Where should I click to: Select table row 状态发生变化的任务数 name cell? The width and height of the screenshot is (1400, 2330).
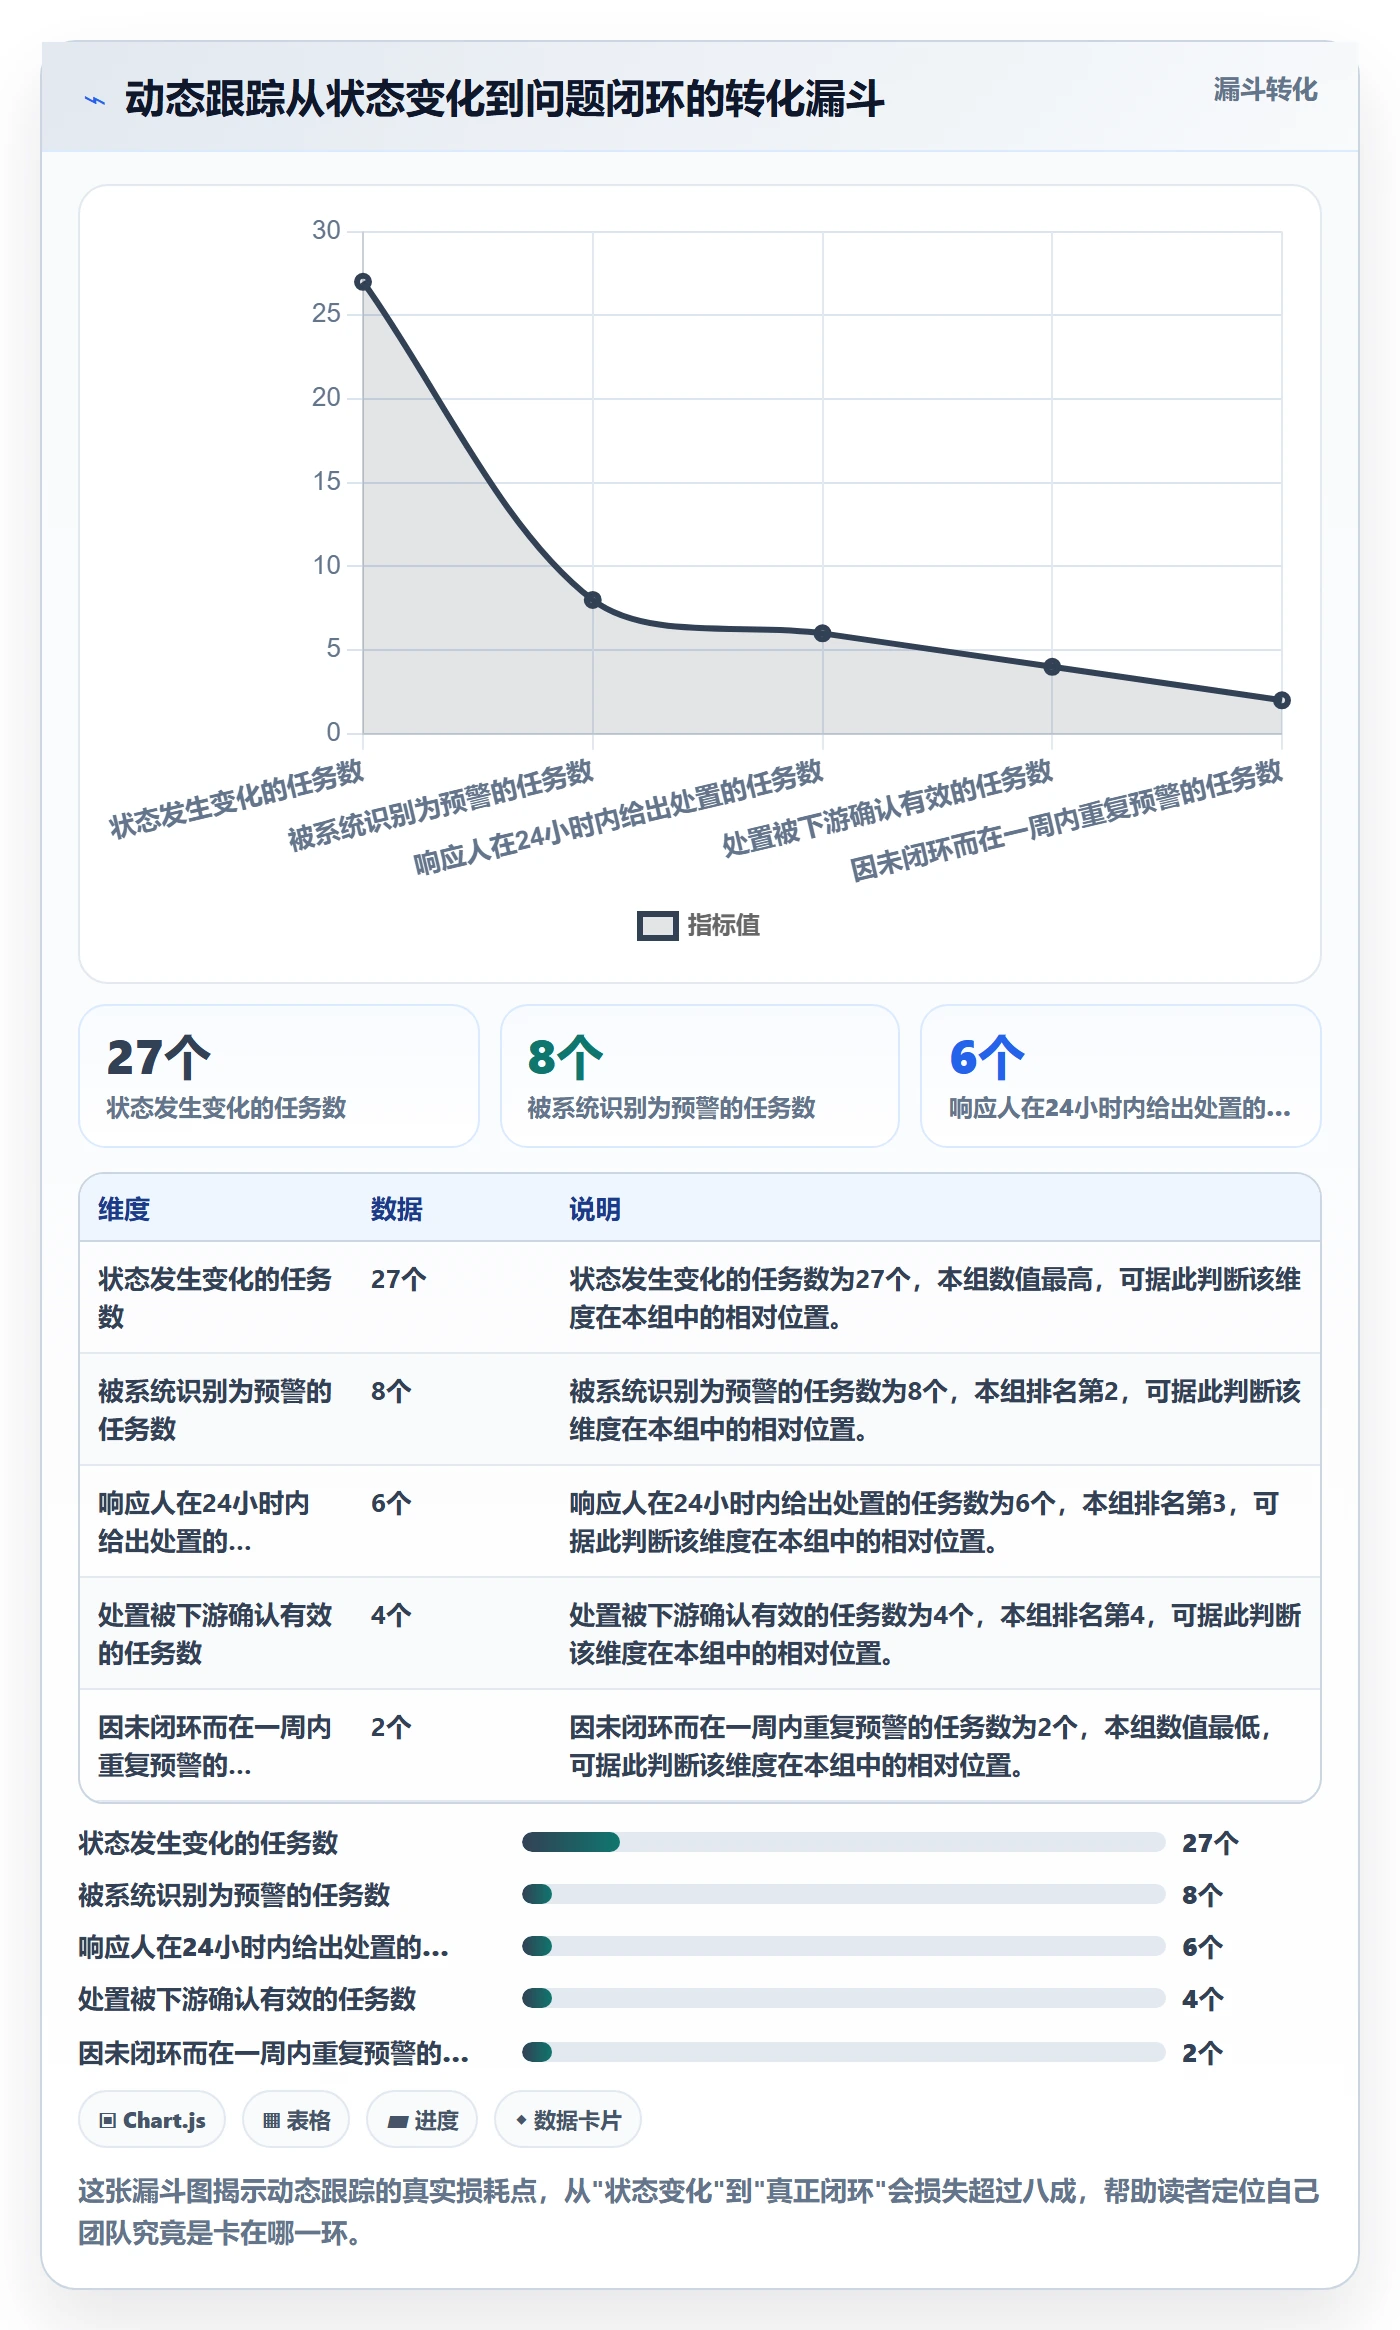point(215,1298)
